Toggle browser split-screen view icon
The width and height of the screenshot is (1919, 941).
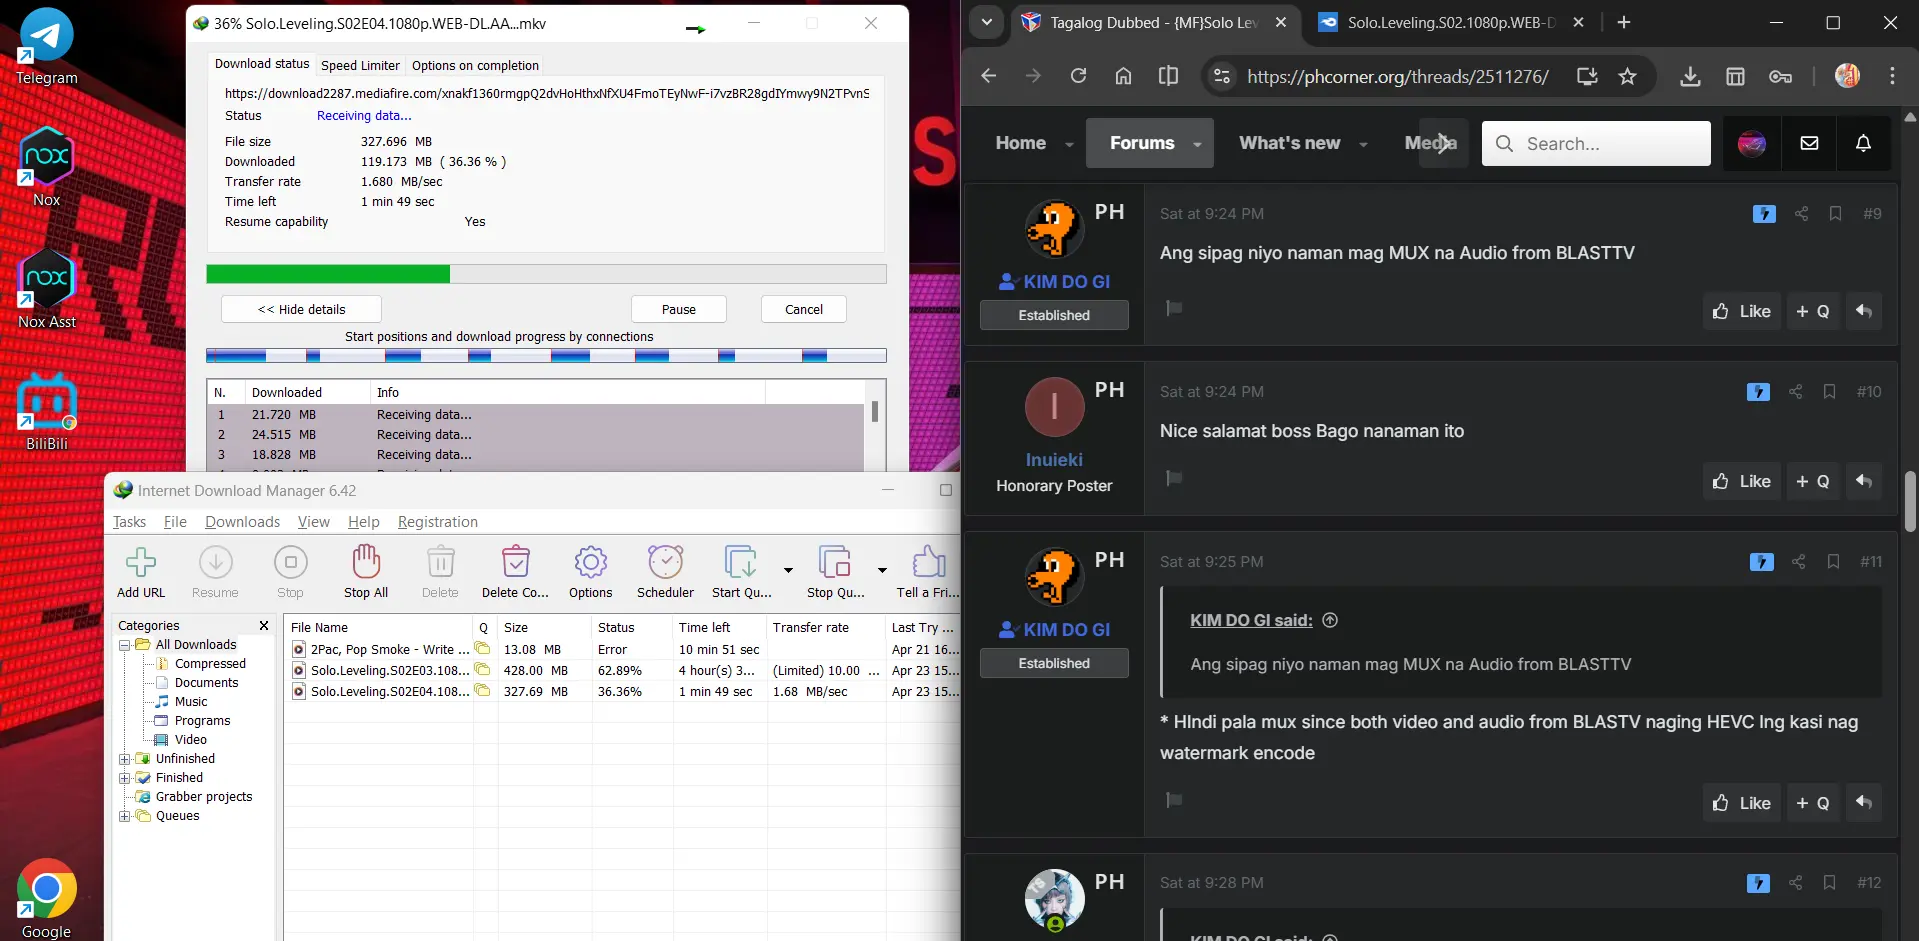pos(1168,76)
